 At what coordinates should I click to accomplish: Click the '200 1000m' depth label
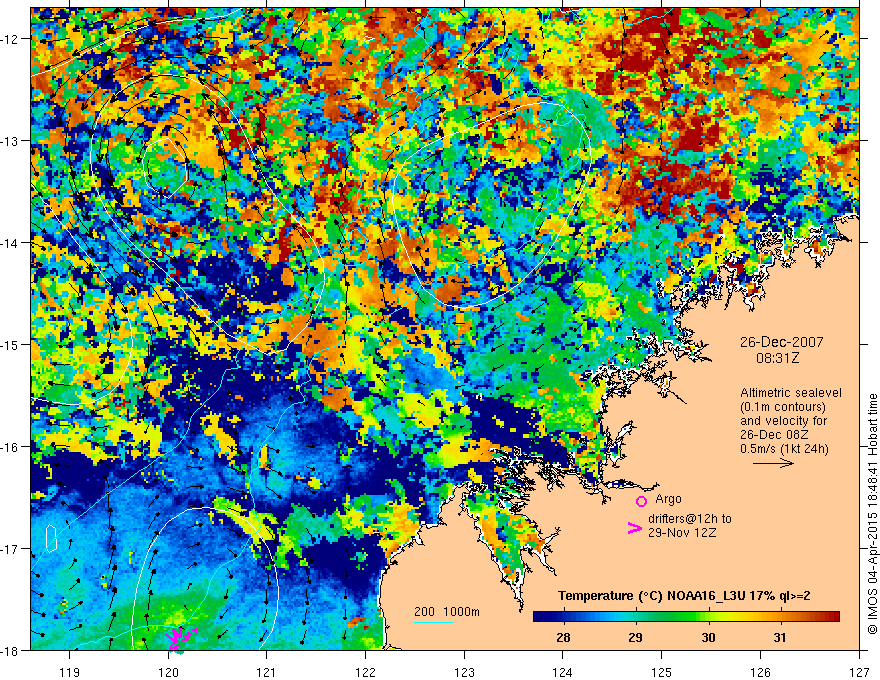pyautogui.click(x=447, y=612)
